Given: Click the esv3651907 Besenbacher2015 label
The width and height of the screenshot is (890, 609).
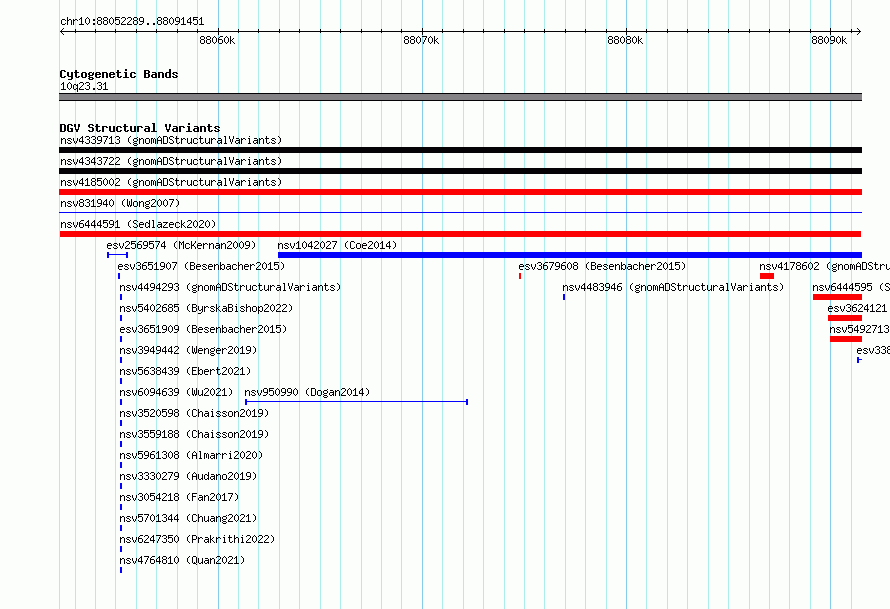Looking at the screenshot, I should pyautogui.click(x=201, y=266).
